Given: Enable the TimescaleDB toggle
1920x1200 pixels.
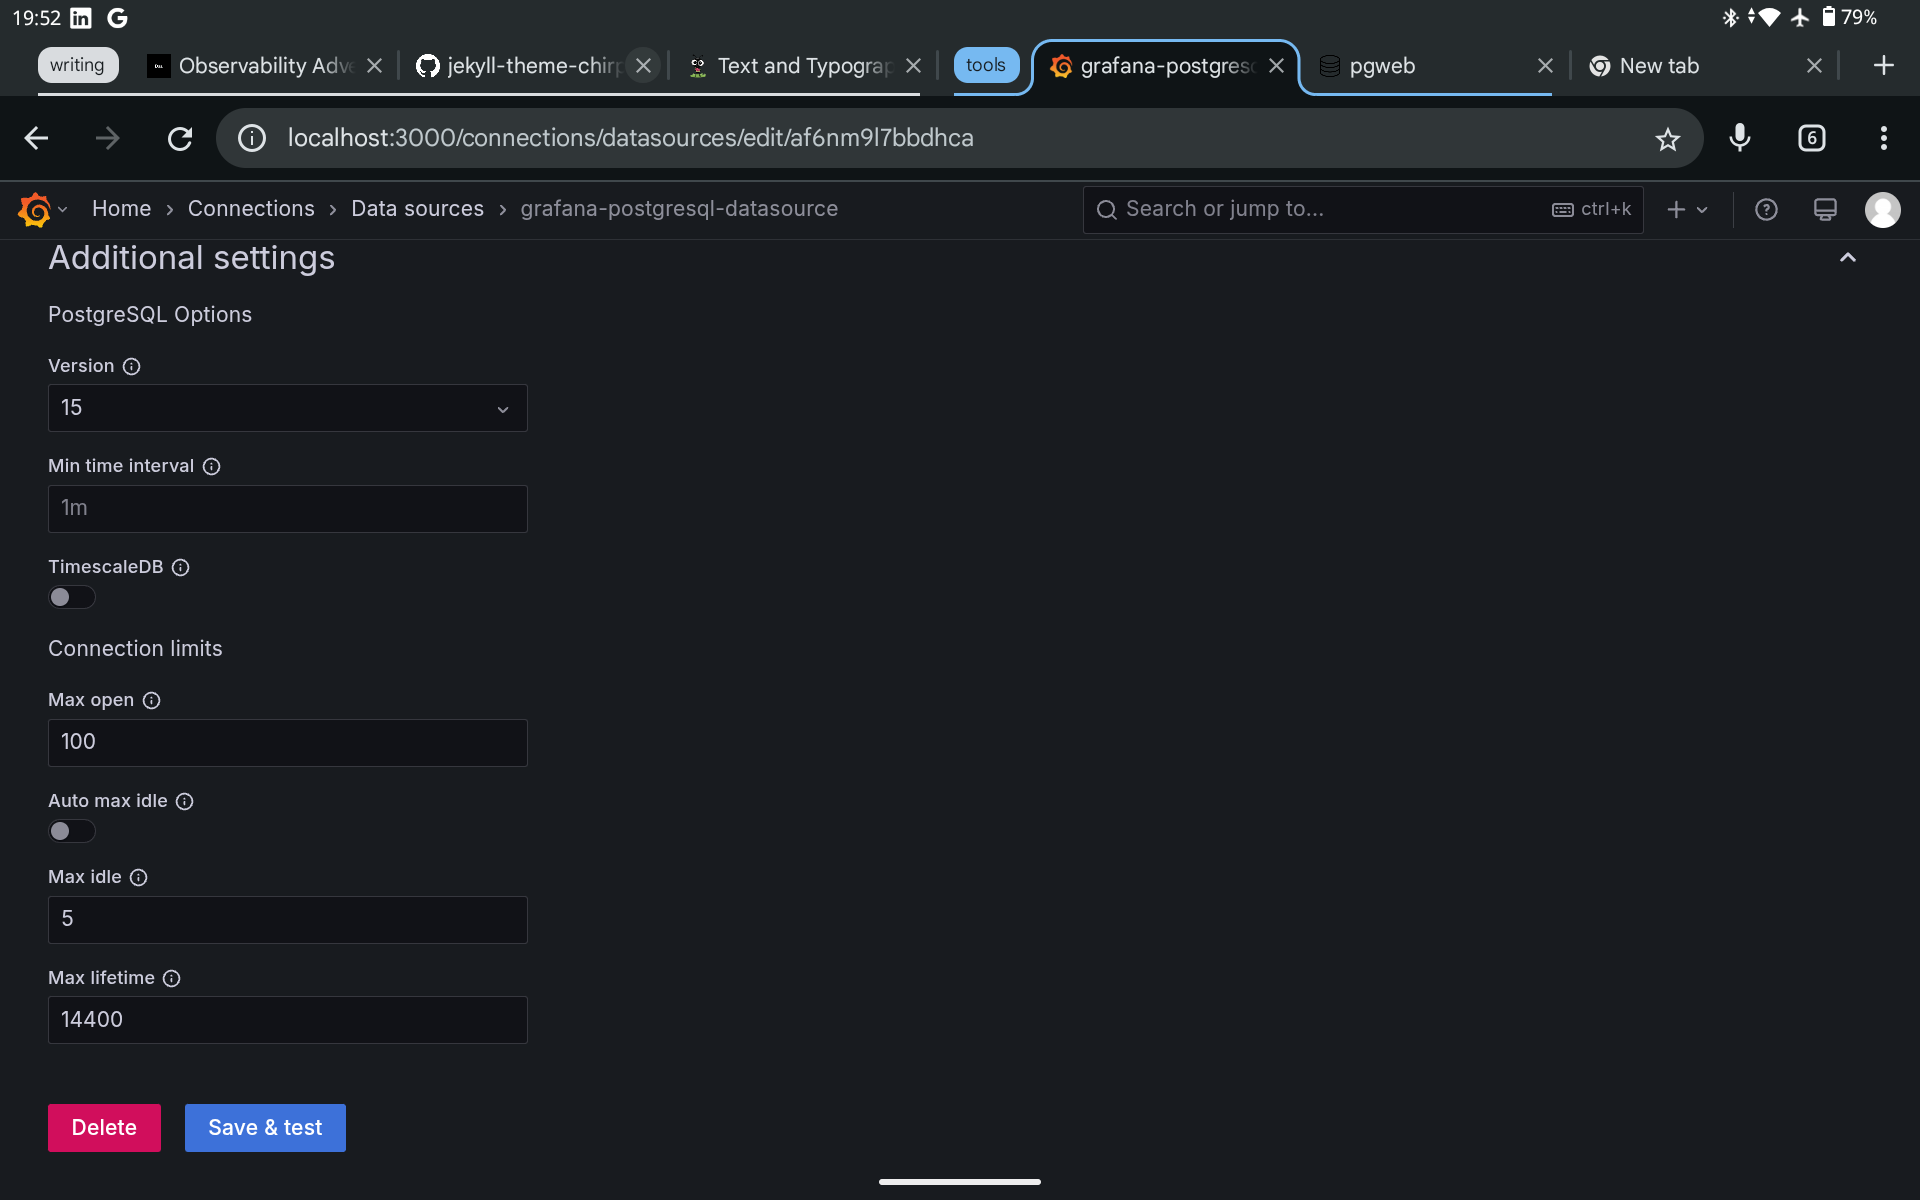Looking at the screenshot, I should (x=71, y=597).
